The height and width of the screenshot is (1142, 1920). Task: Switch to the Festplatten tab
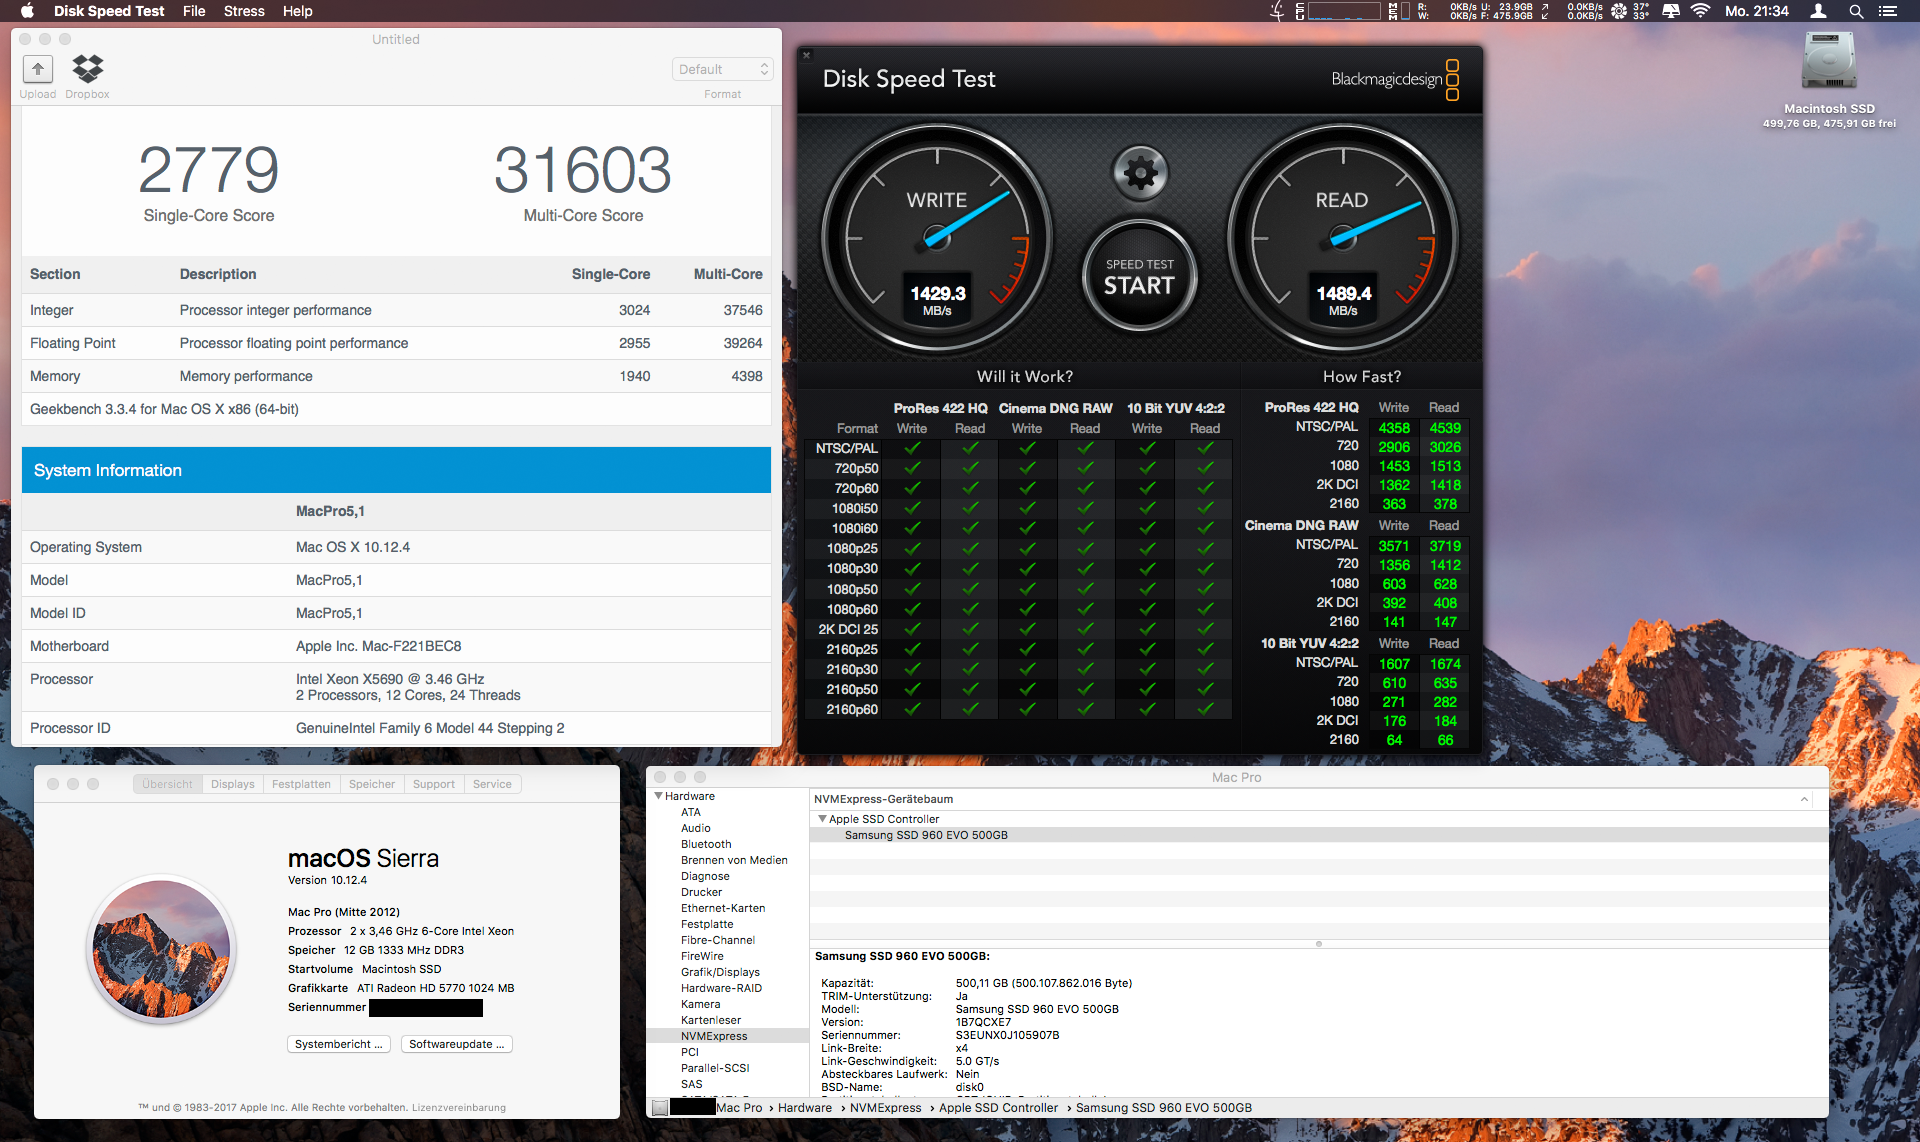pos(301,784)
